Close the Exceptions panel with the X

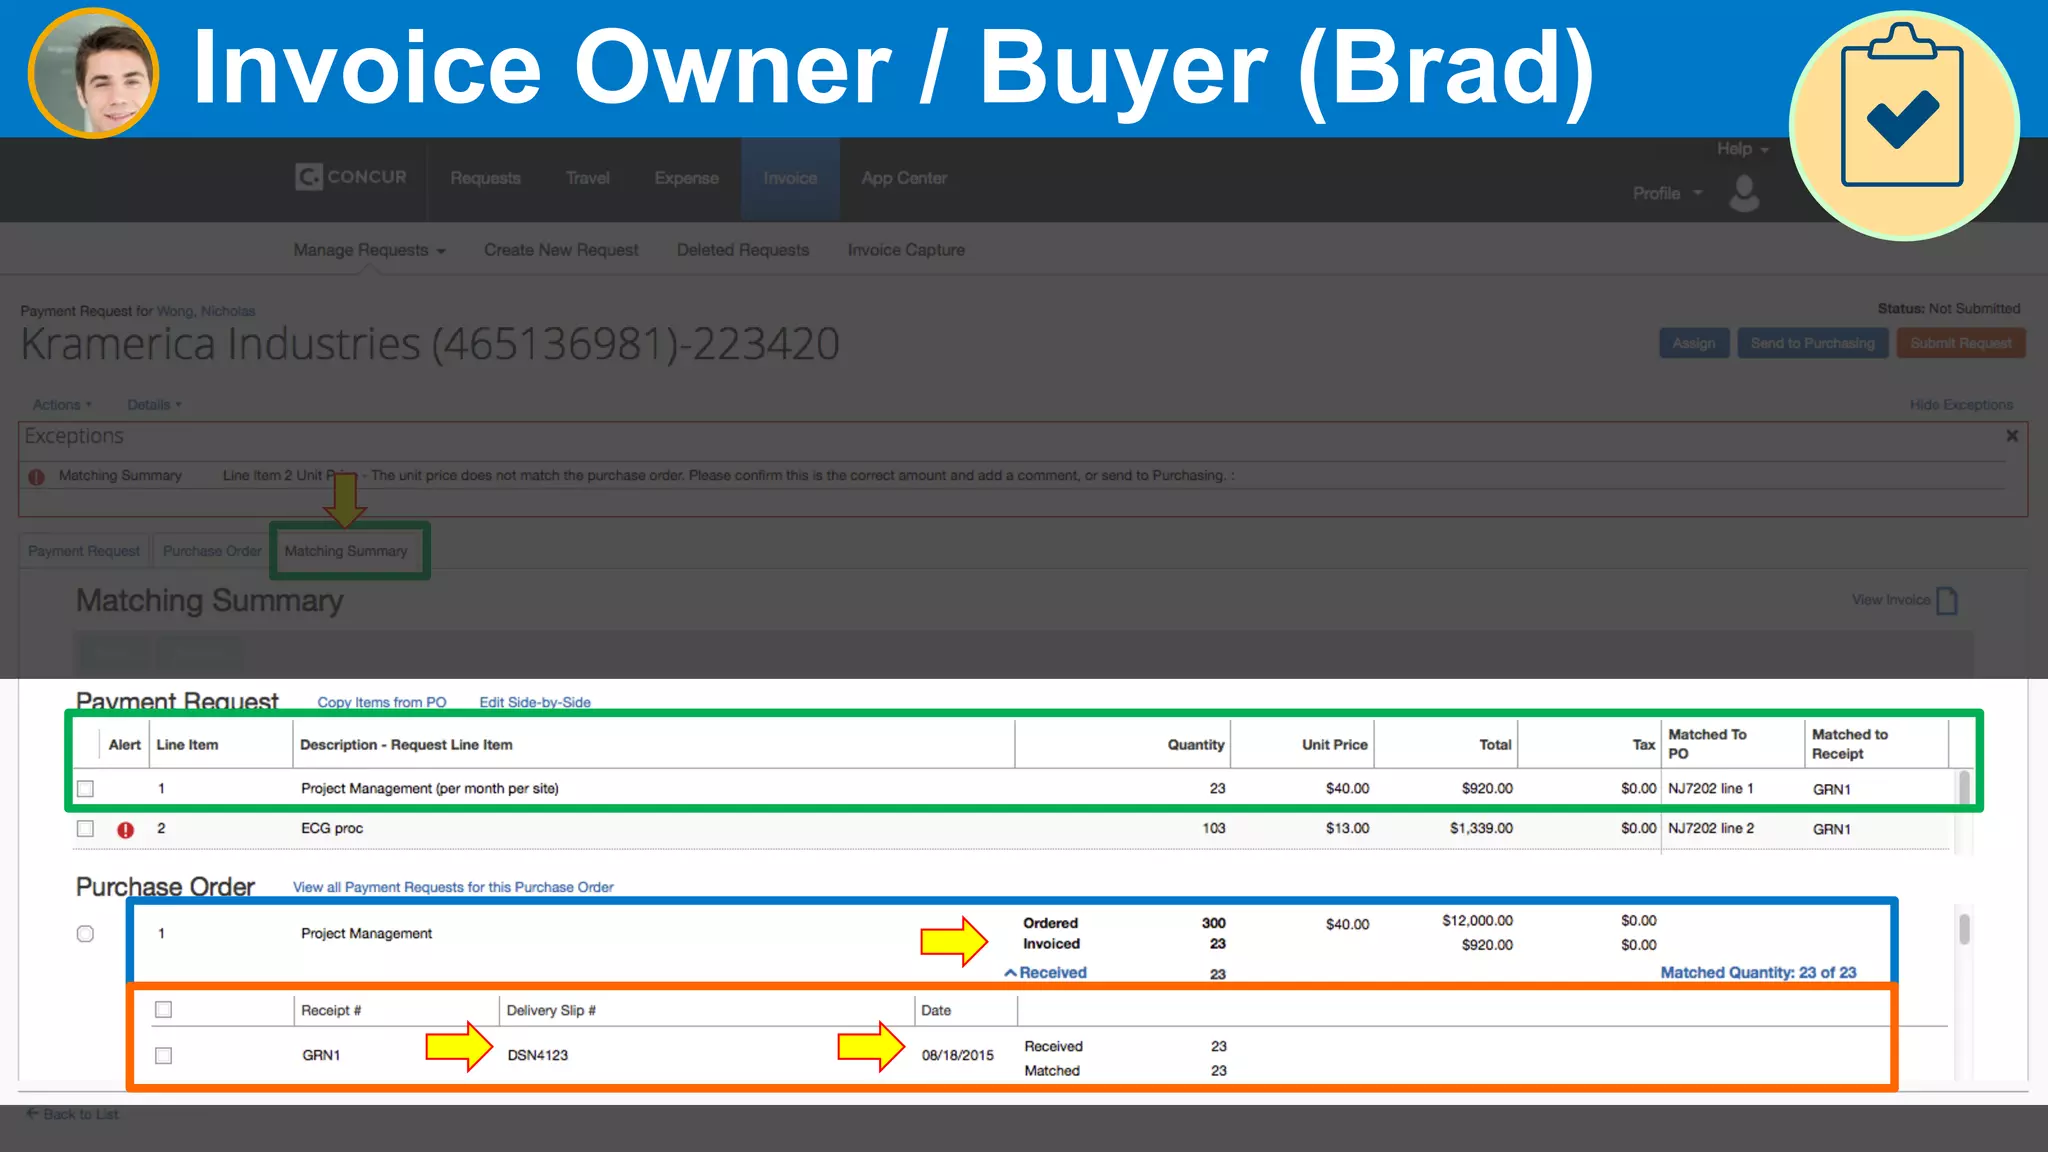click(x=2012, y=436)
